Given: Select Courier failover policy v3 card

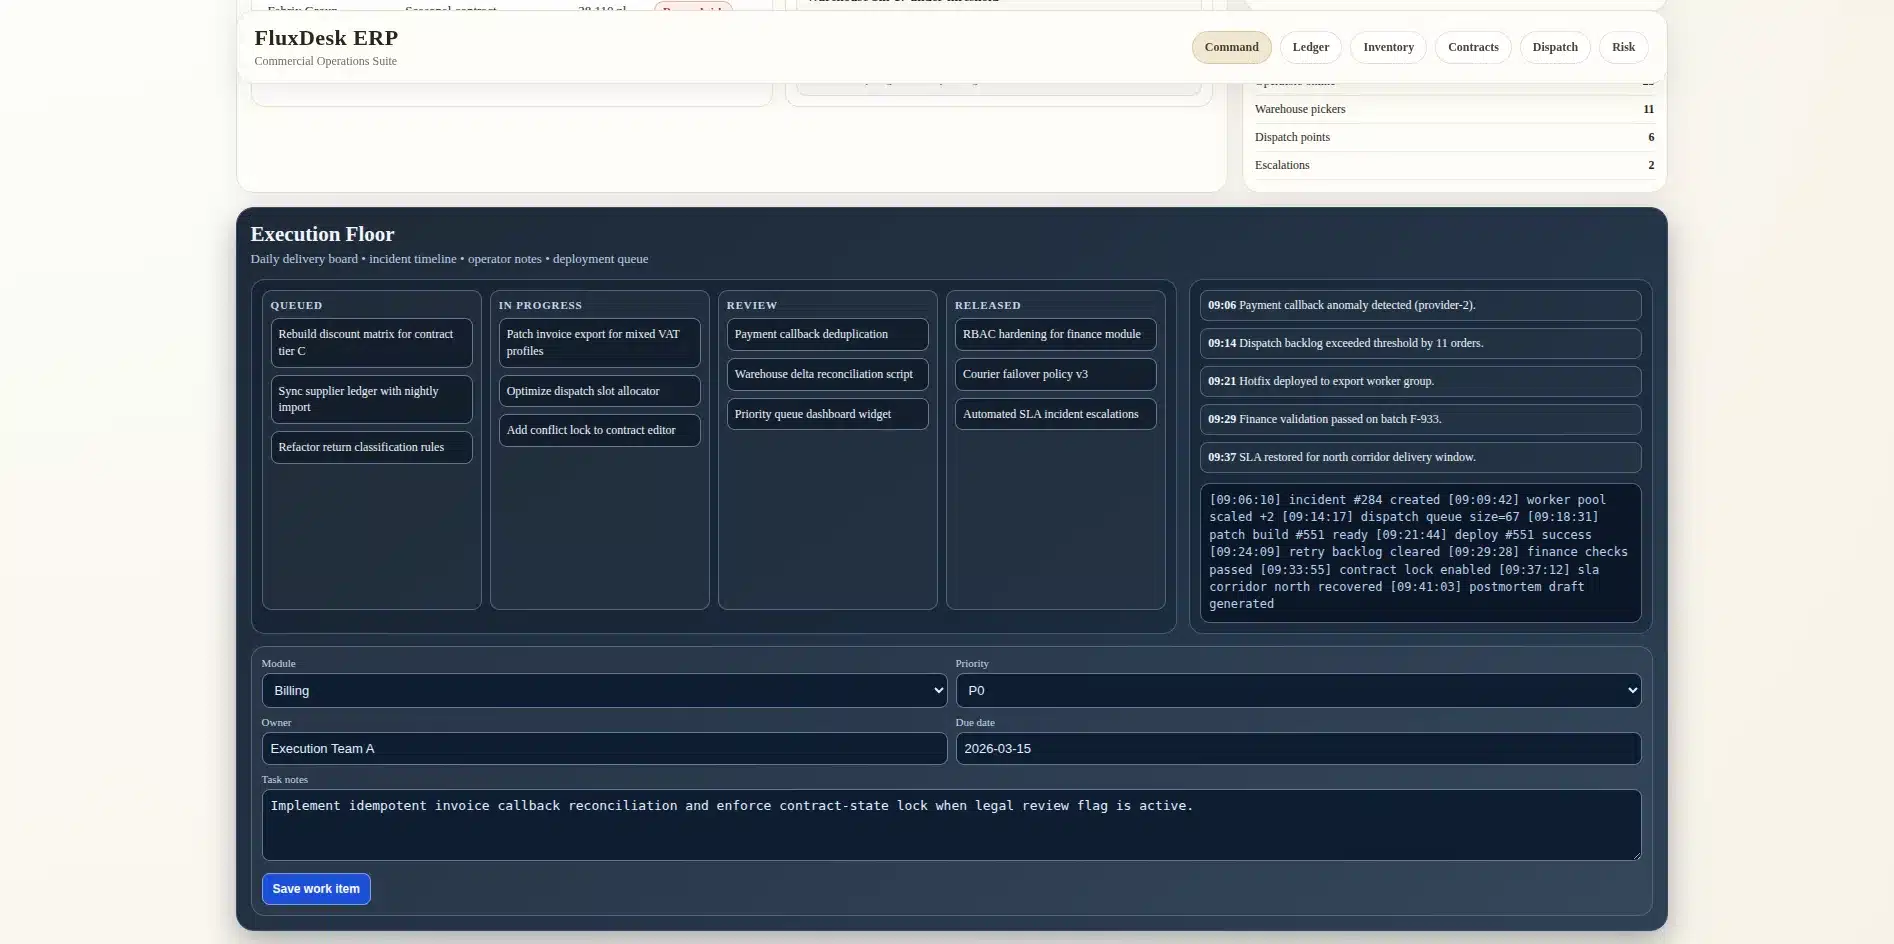Looking at the screenshot, I should pyautogui.click(x=1055, y=374).
